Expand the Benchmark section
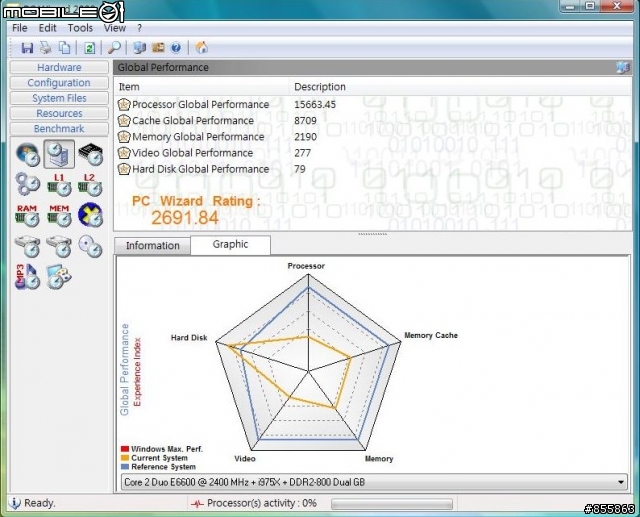Viewport: 640px width, 517px height. [x=59, y=129]
